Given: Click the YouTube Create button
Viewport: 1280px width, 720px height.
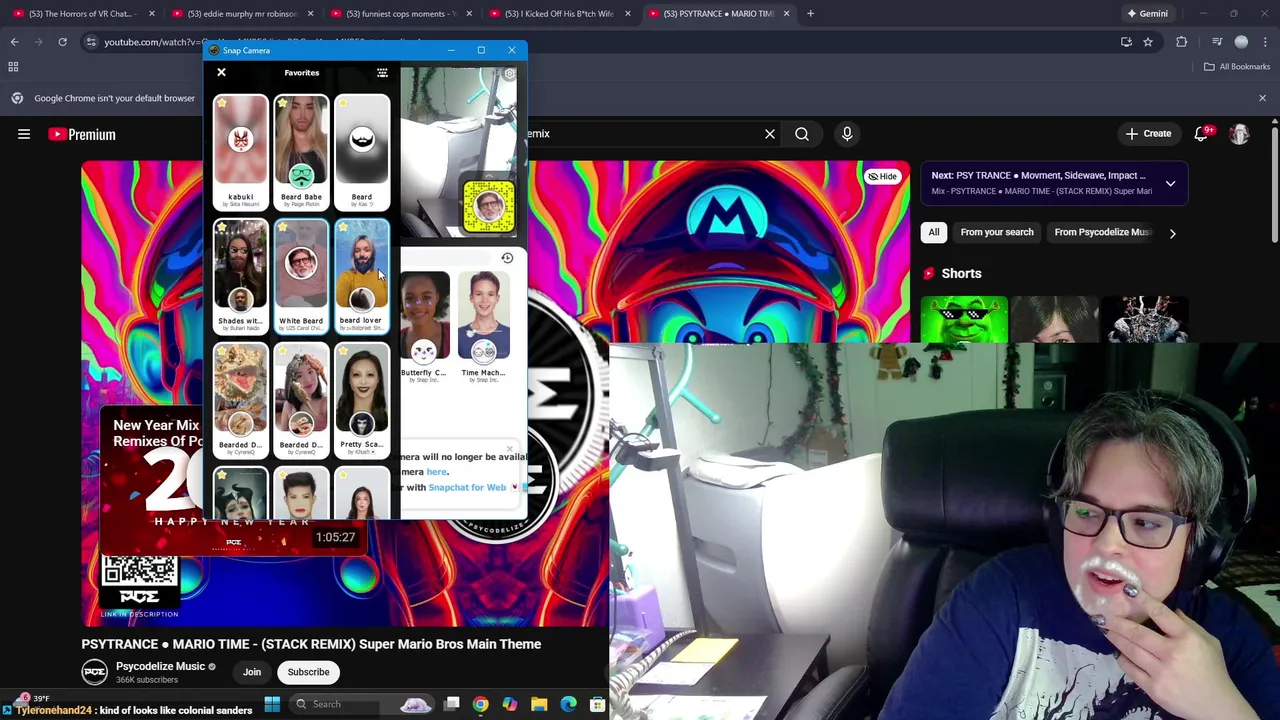Looking at the screenshot, I should click(1148, 134).
